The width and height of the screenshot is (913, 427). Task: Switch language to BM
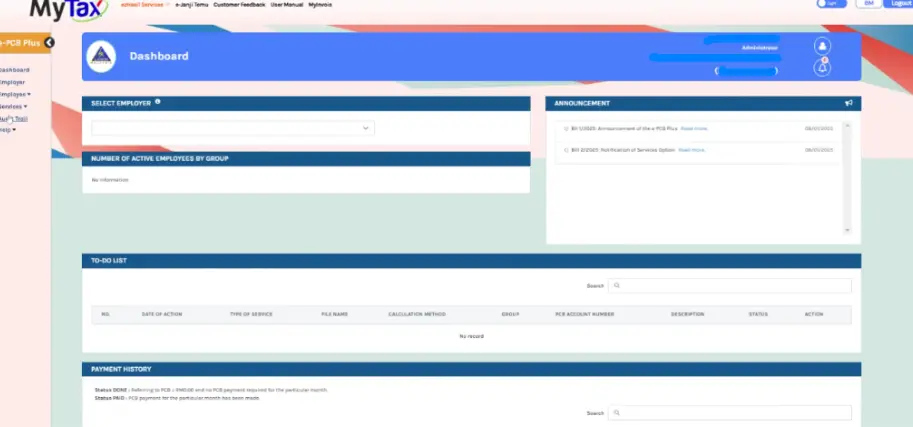click(869, 3)
